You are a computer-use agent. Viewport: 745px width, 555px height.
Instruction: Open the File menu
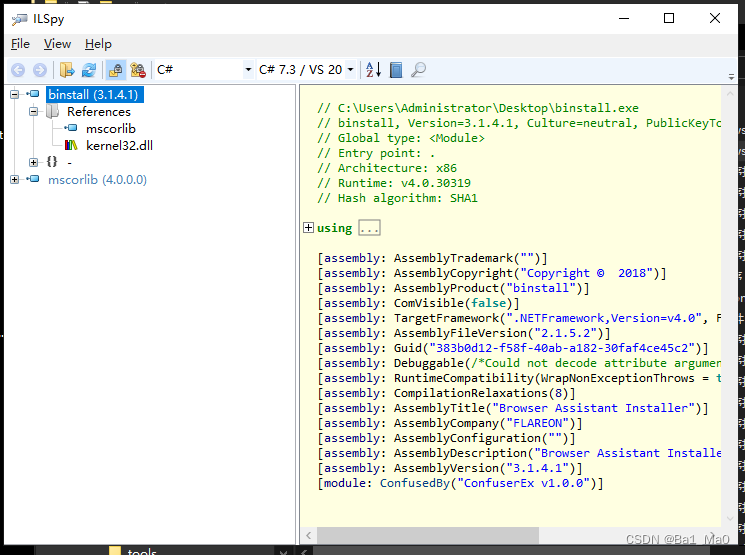pyautogui.click(x=20, y=44)
